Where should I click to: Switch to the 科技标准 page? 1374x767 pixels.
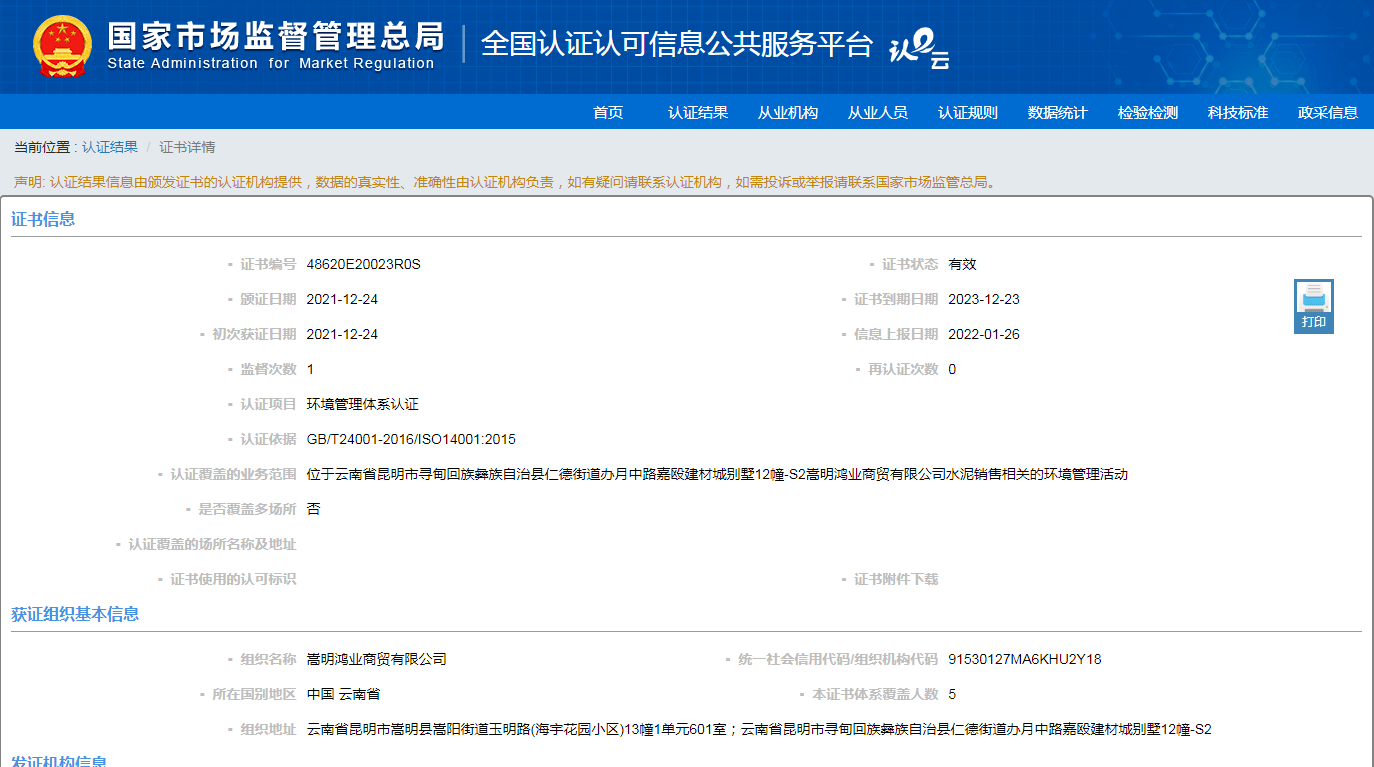coord(1238,113)
